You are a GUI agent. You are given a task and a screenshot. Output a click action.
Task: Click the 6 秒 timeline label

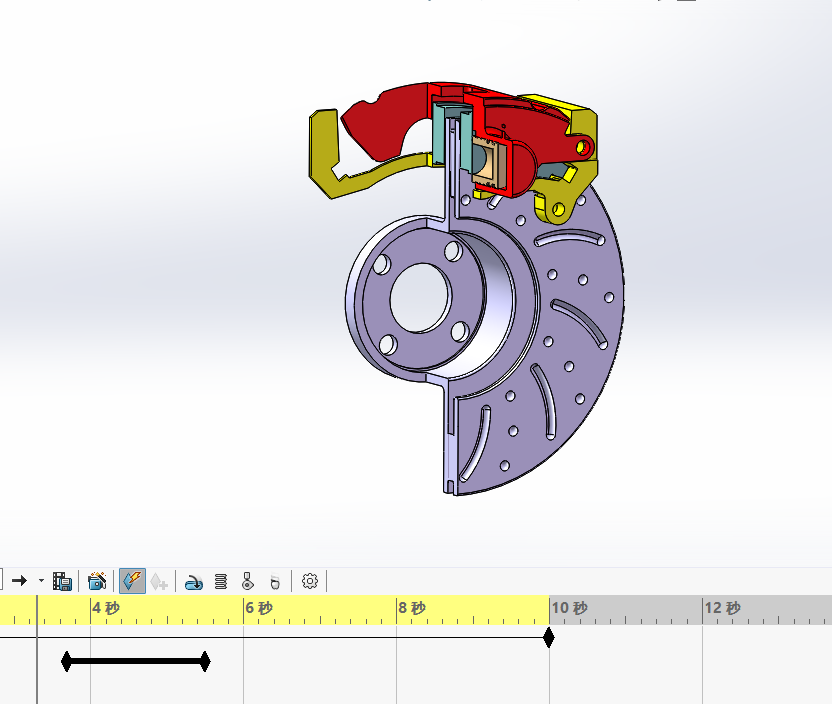pyautogui.click(x=259, y=608)
